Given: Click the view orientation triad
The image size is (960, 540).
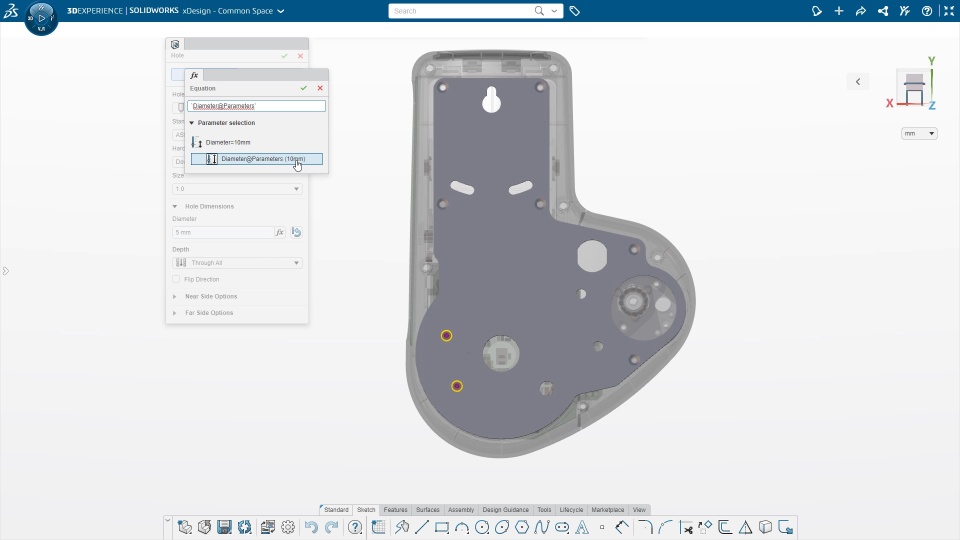Looking at the screenshot, I should (x=911, y=84).
